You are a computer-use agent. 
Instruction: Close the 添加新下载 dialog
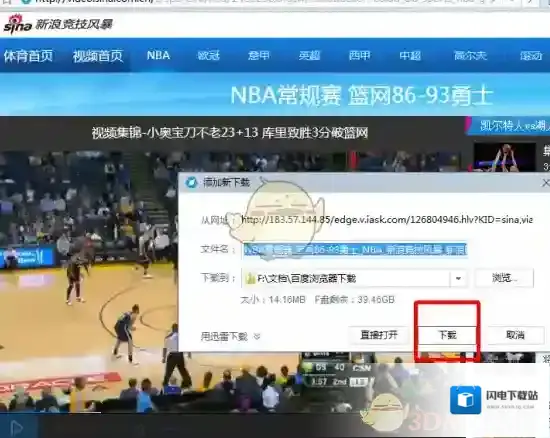[545, 183]
